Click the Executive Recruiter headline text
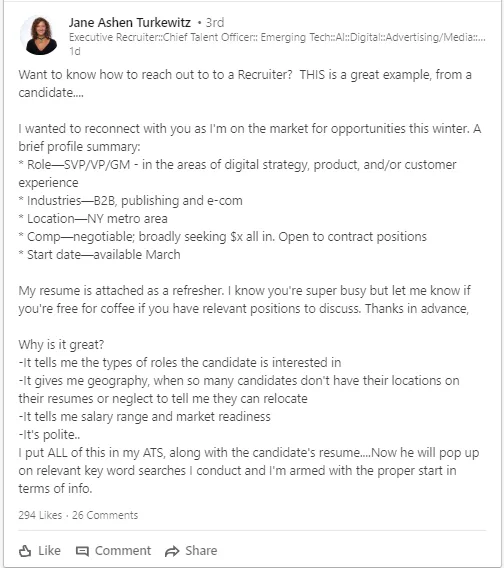504x568 pixels. [x=277, y=37]
